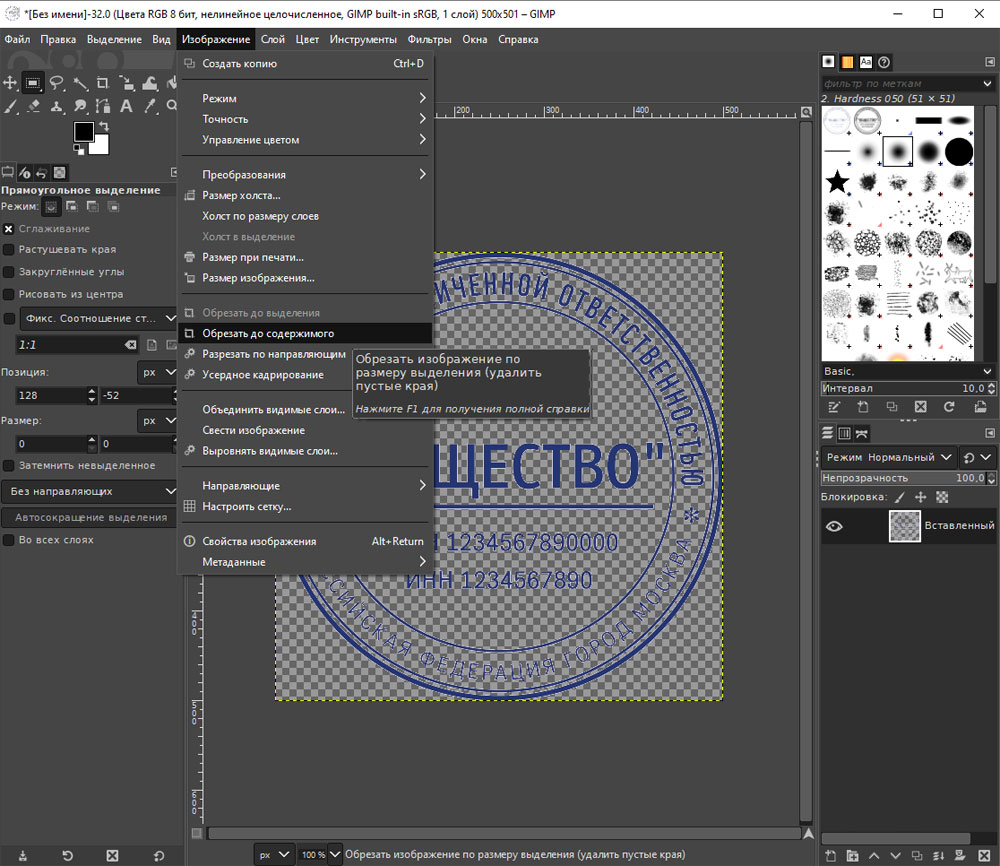Viewport: 1000px width, 866px height.
Task: Toggle lock pixels for layer
Action: (899, 497)
